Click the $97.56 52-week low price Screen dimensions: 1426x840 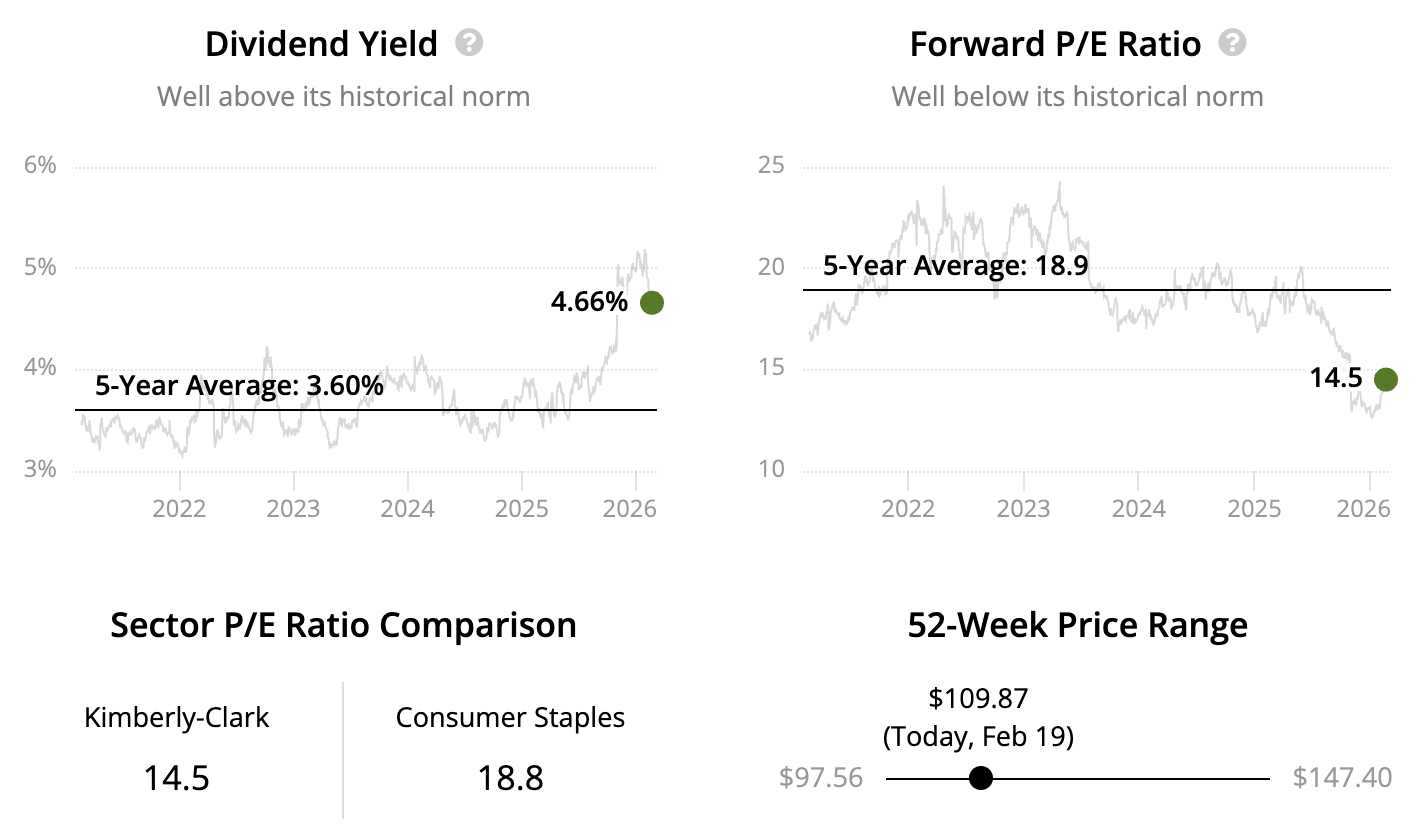coord(821,778)
